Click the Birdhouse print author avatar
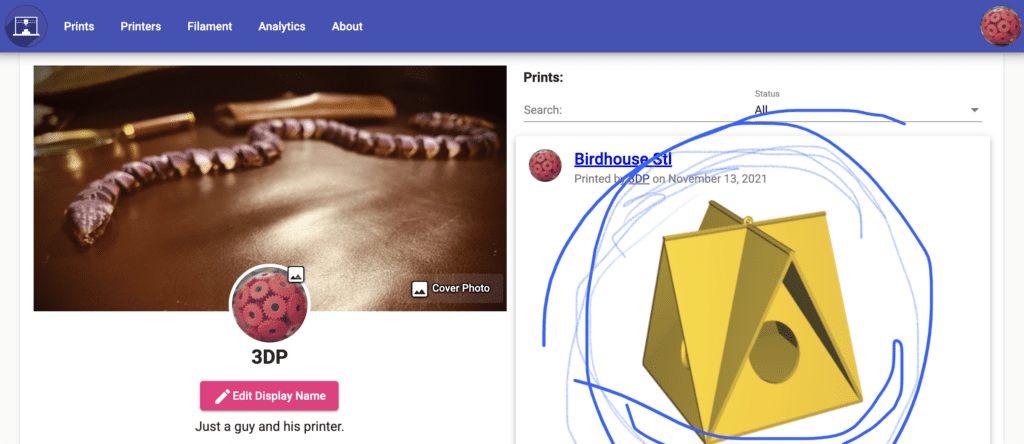 545,165
